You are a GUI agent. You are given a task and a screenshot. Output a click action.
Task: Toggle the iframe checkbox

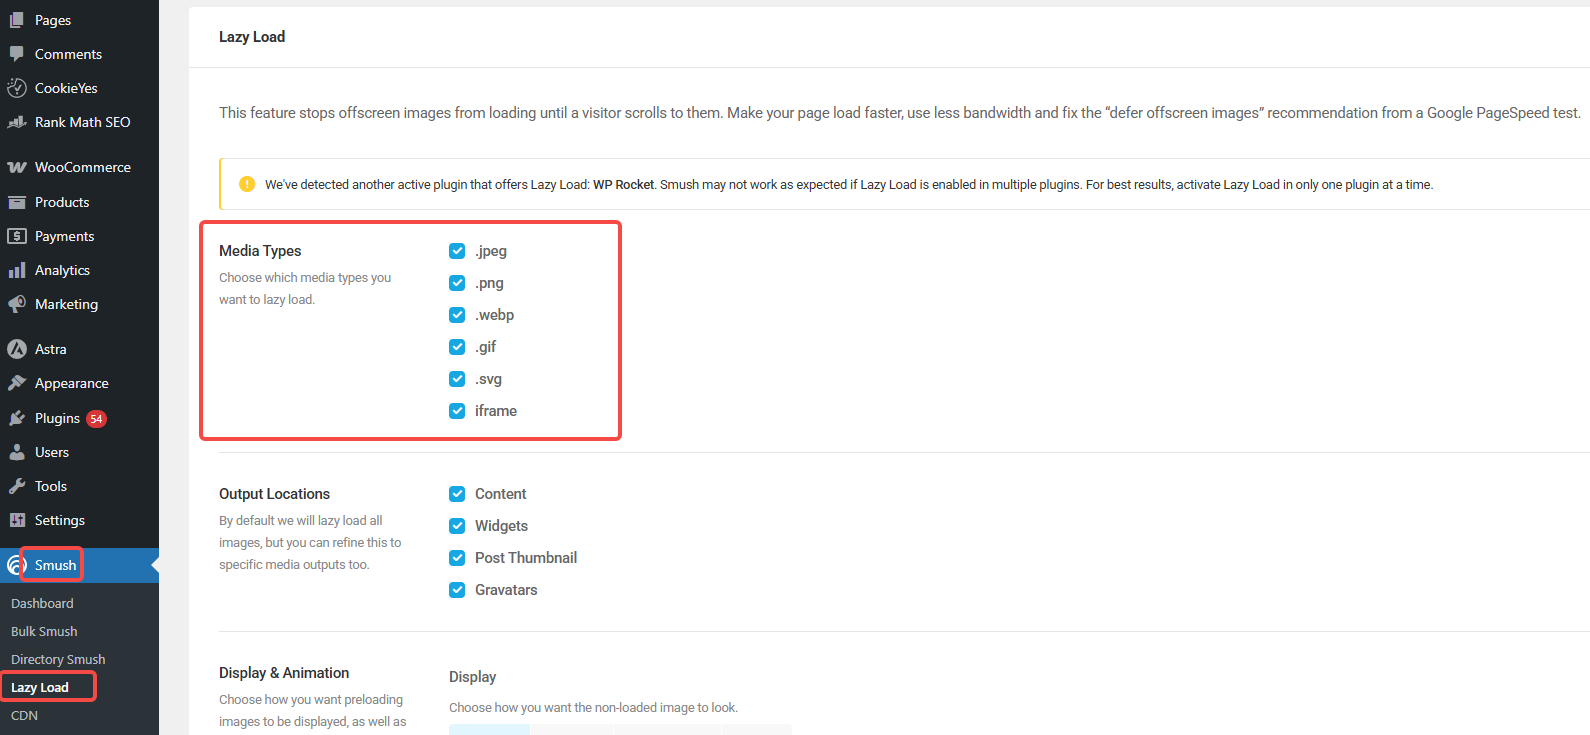[x=457, y=411]
